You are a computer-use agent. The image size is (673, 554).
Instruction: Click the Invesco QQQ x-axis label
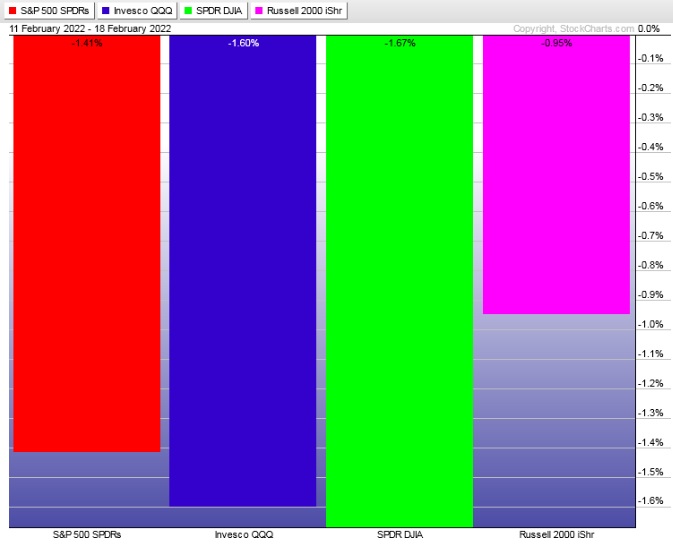coord(244,535)
